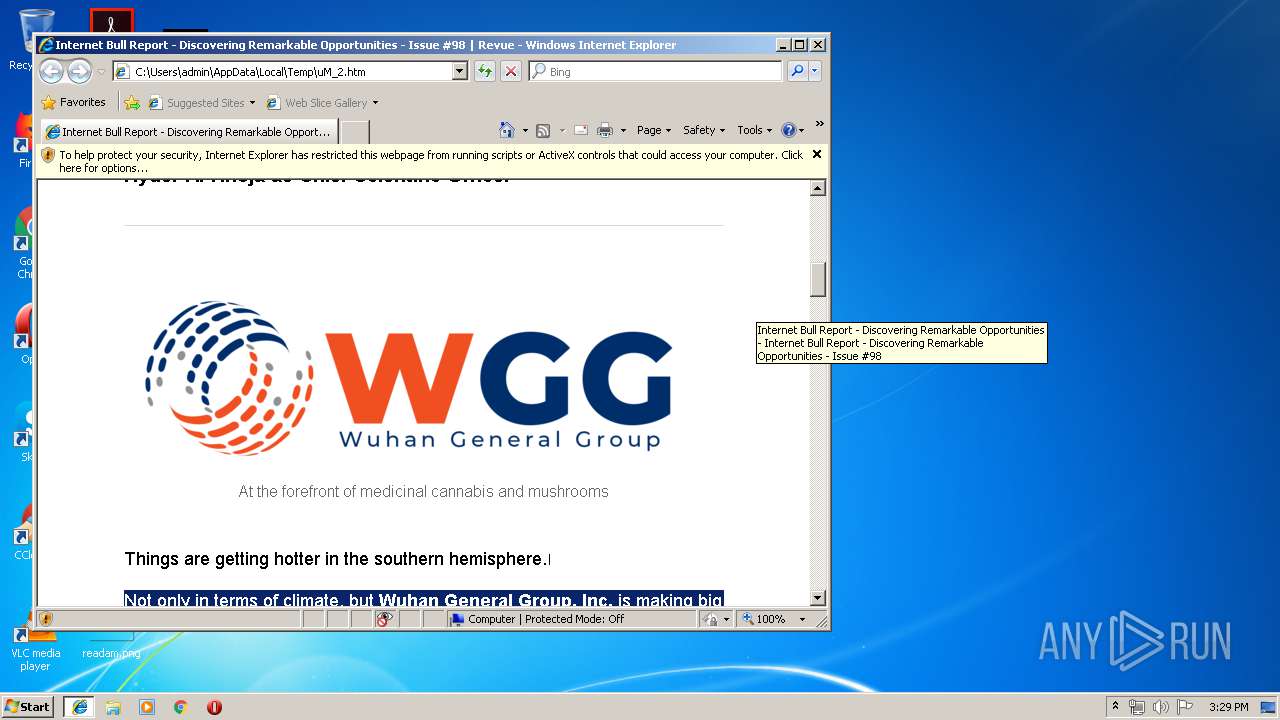Screen dimensions: 1280x720
Task: Launch media player from taskbar
Action: (147, 707)
